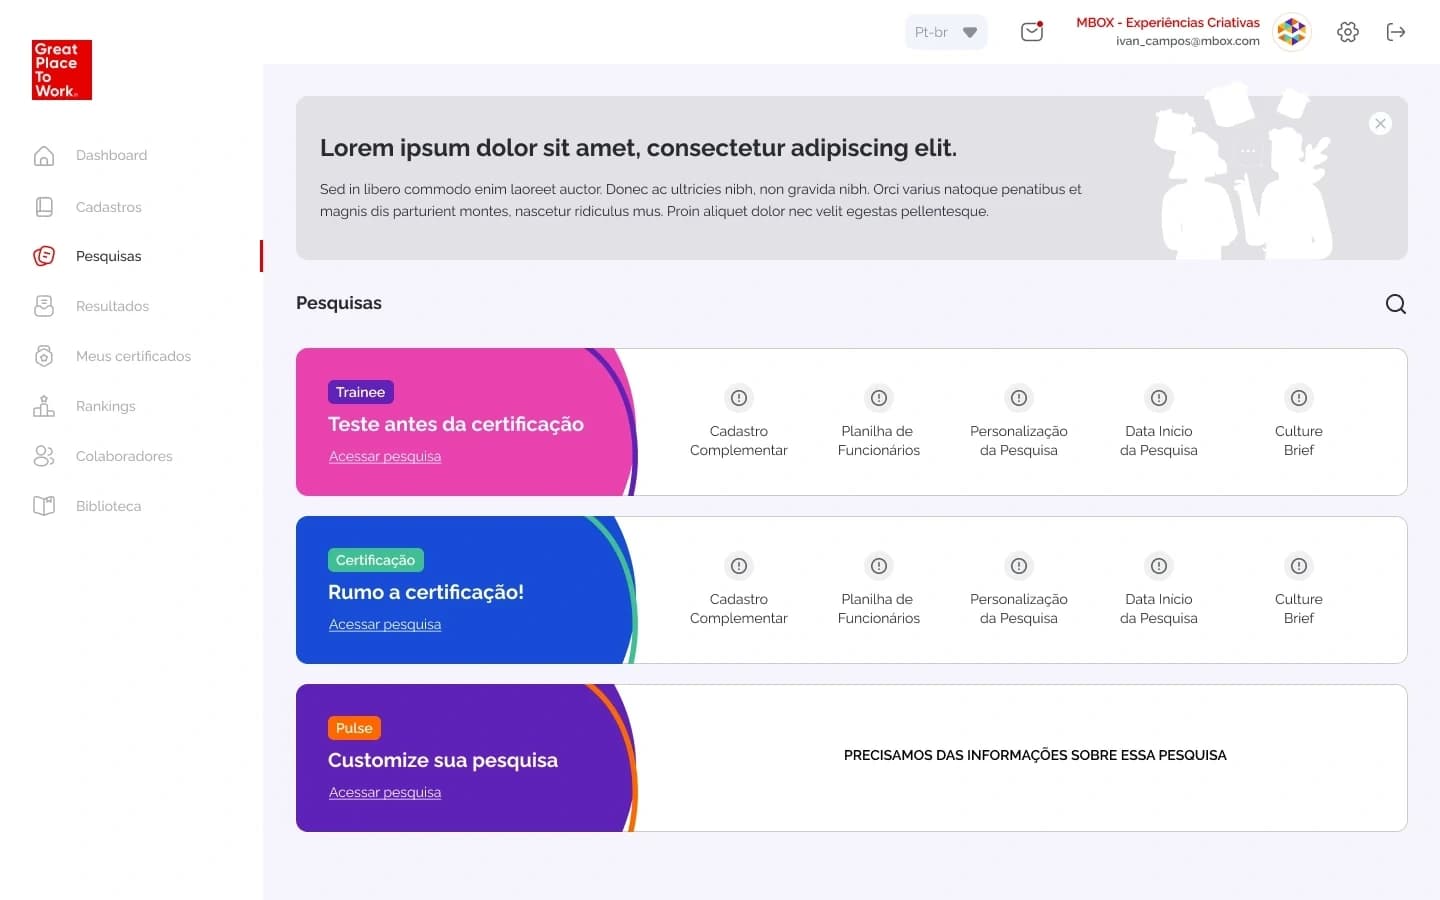Screen dimensions: 1440x900
Task: Click the MBOX colorful avatar icon
Action: point(1292,32)
